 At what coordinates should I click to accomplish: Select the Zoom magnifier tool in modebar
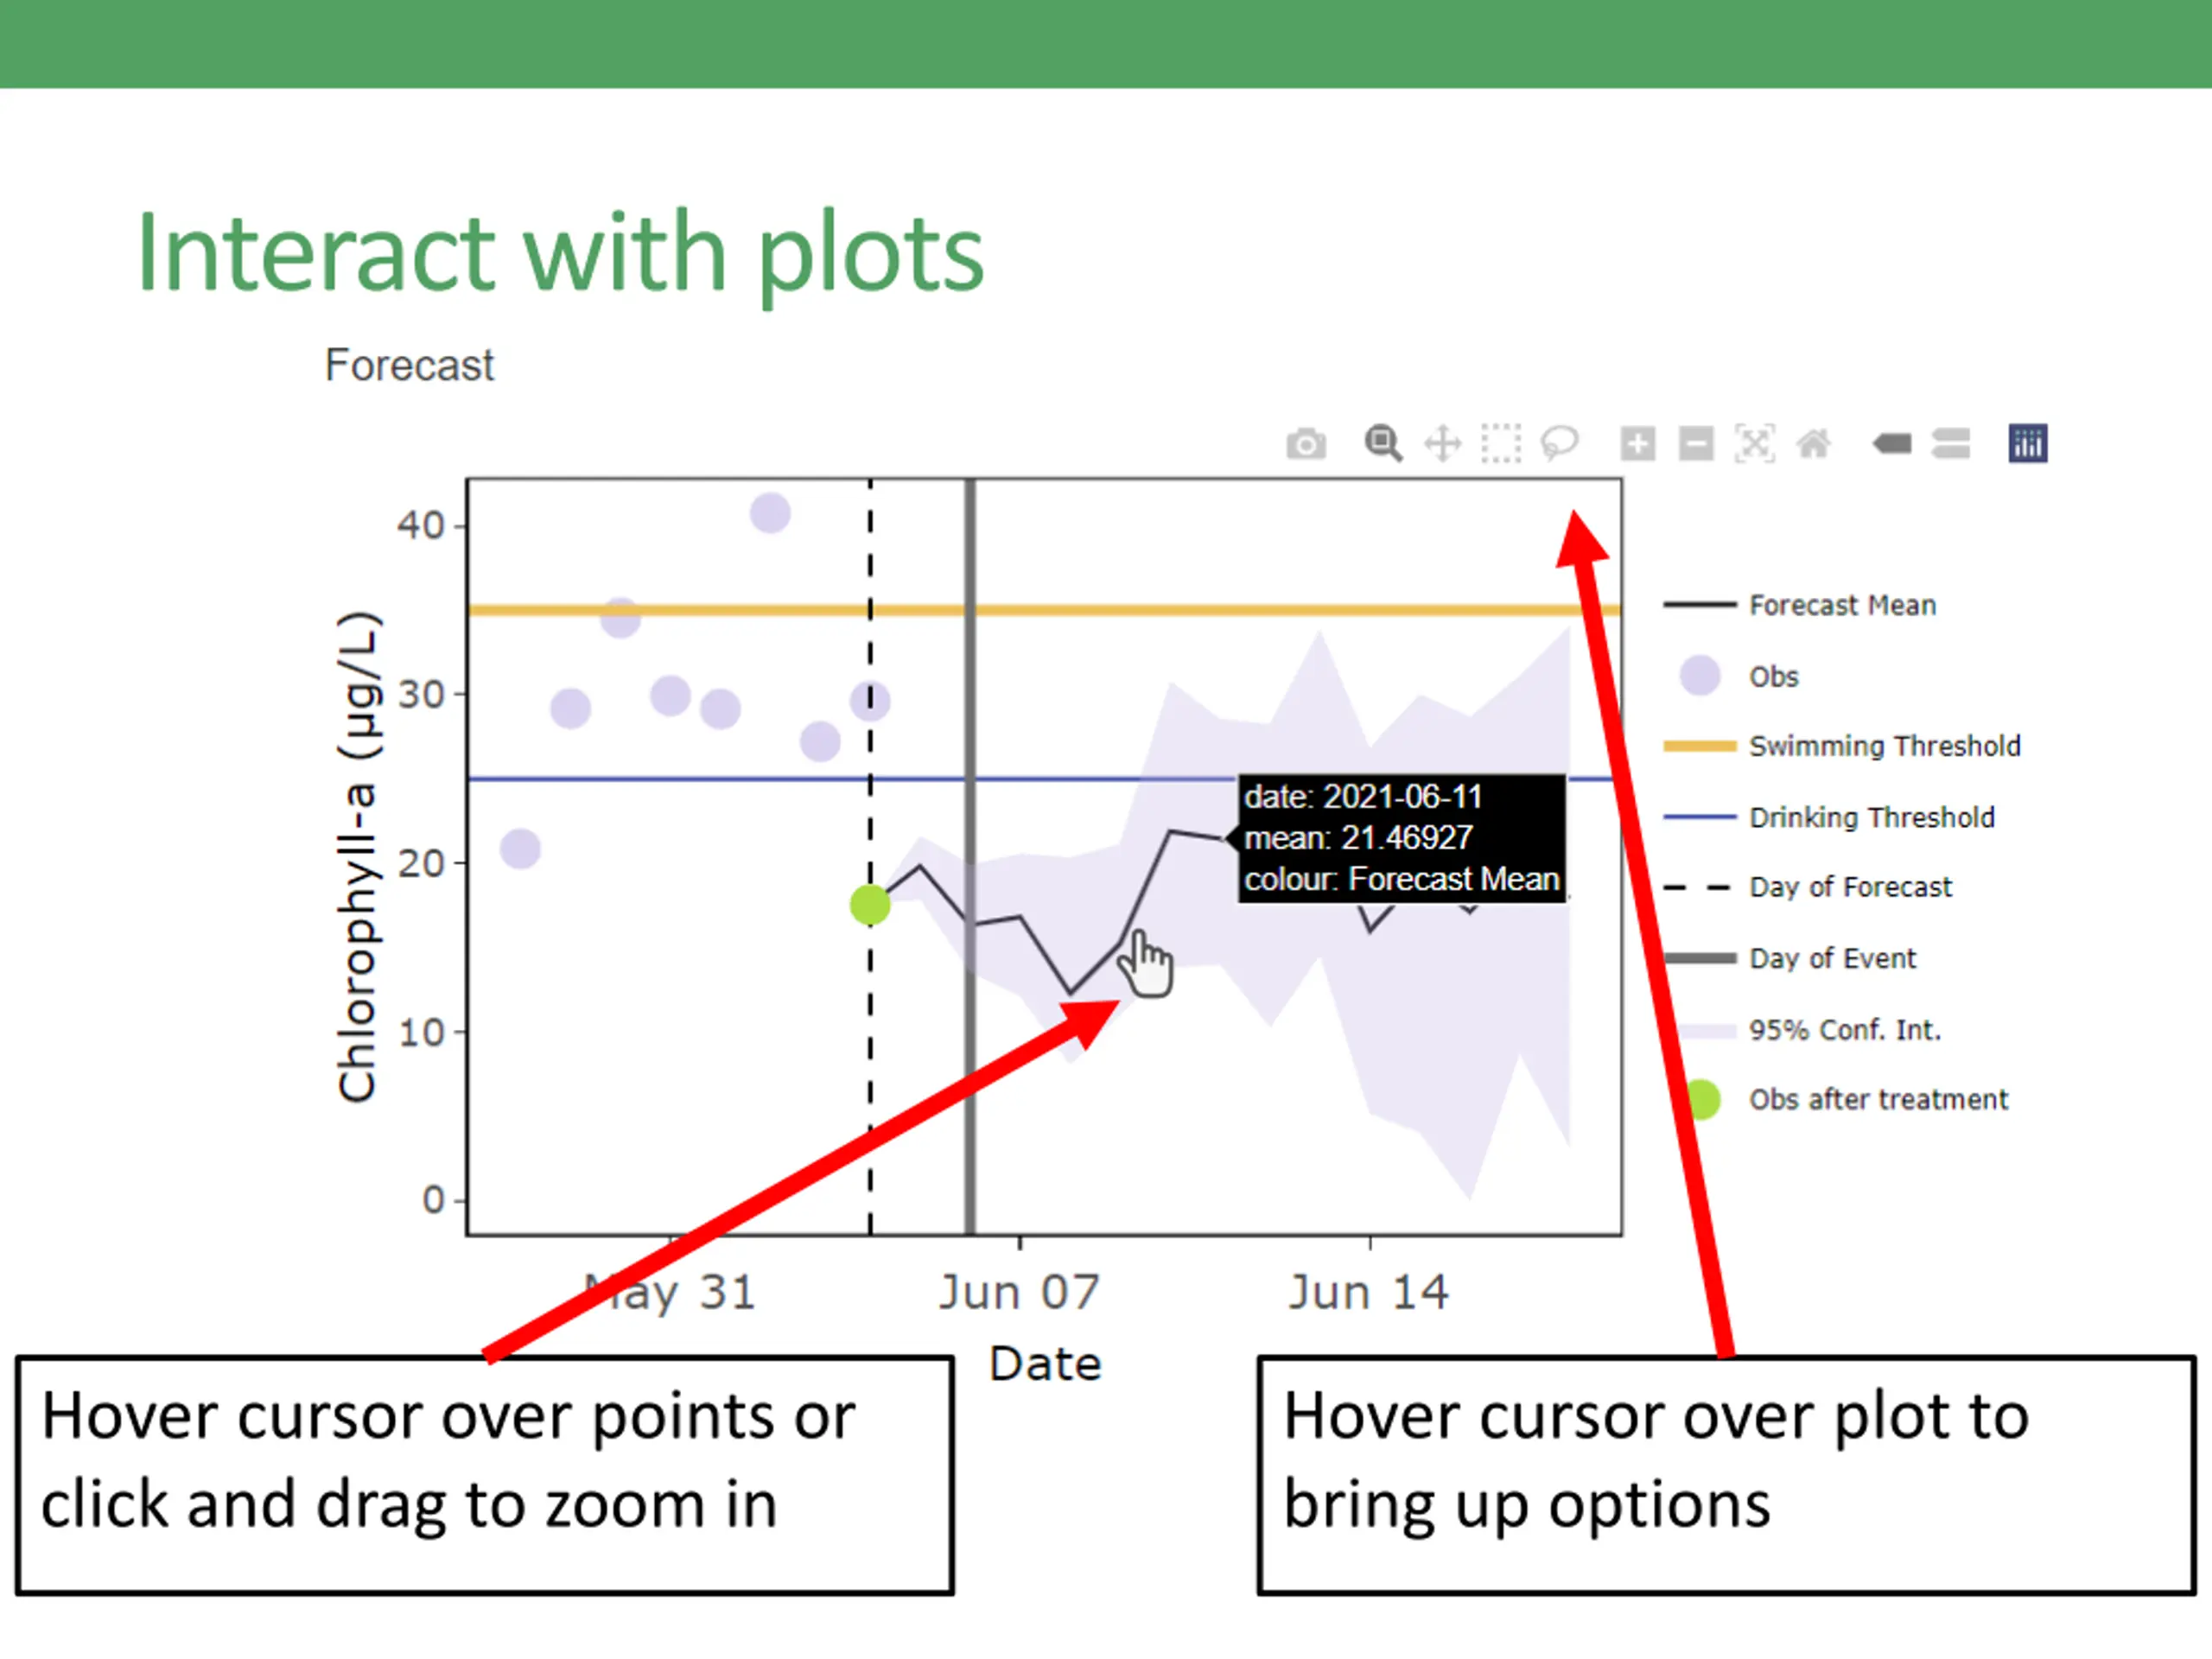(x=1383, y=443)
